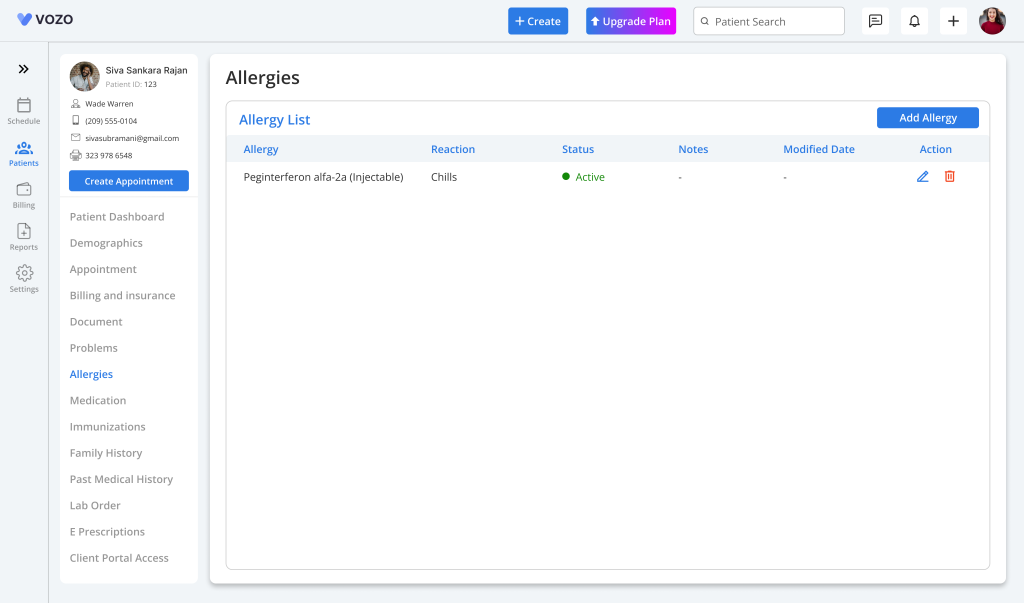
Task: Click the Active status cell
Action: pyautogui.click(x=583, y=177)
